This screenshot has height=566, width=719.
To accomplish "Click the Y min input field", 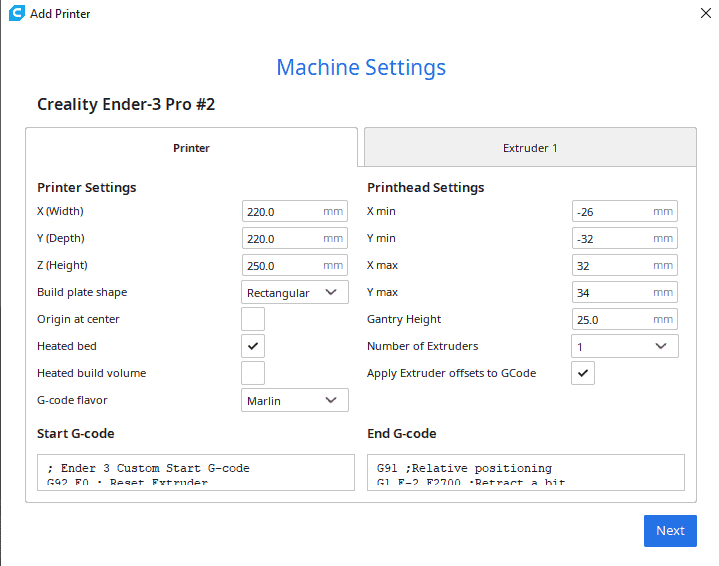I will (625, 239).
